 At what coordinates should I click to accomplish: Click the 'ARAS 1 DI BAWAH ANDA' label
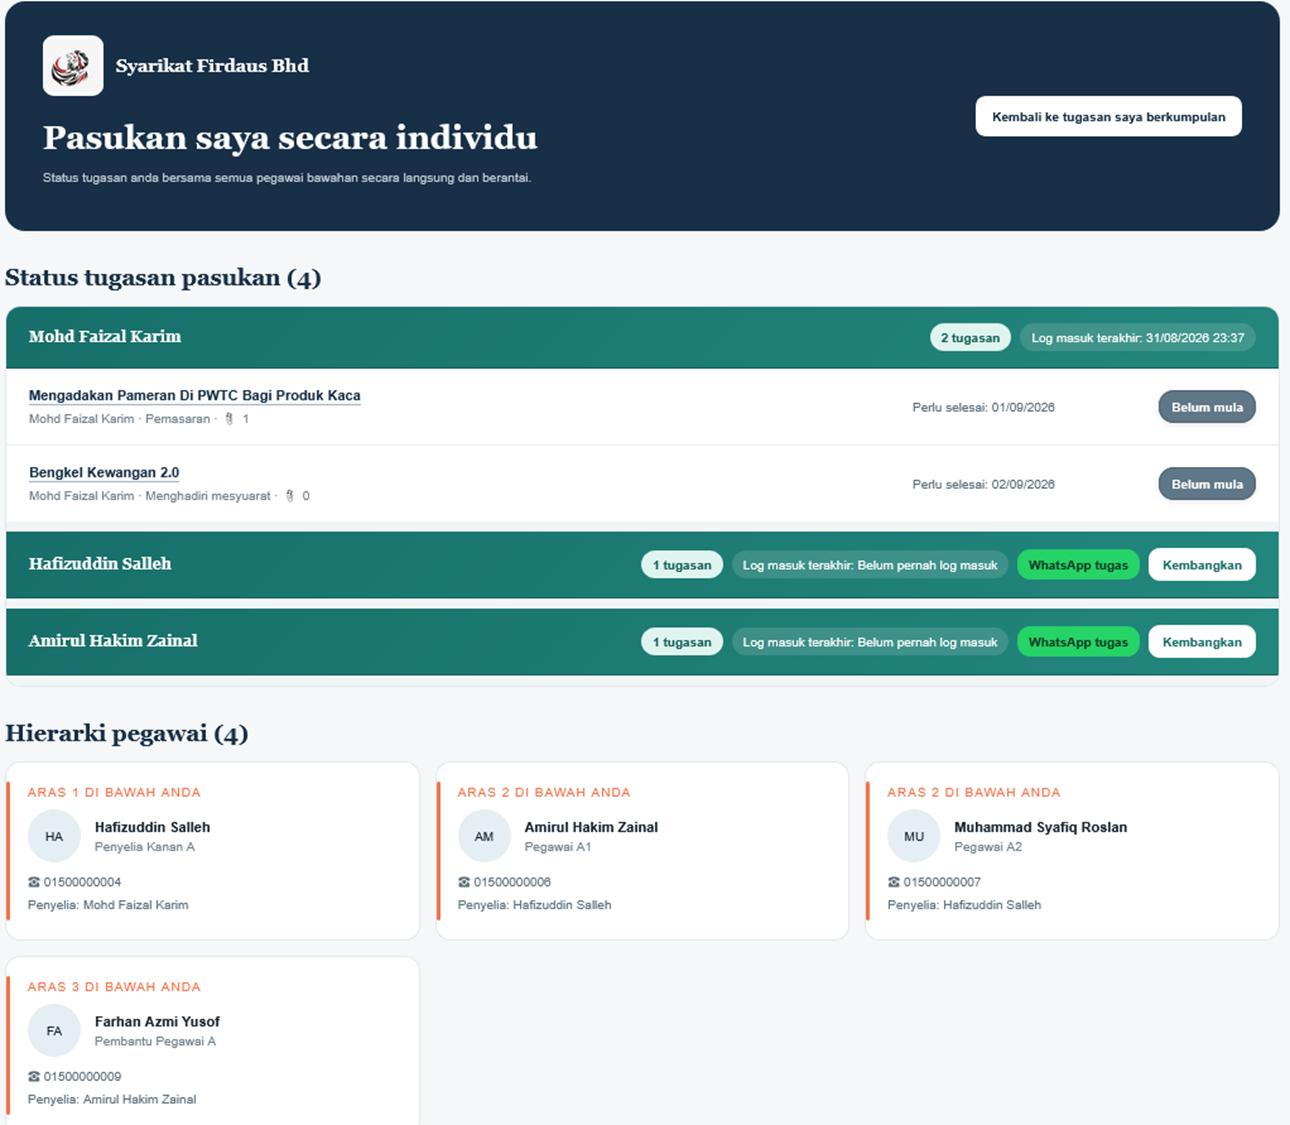tap(114, 792)
